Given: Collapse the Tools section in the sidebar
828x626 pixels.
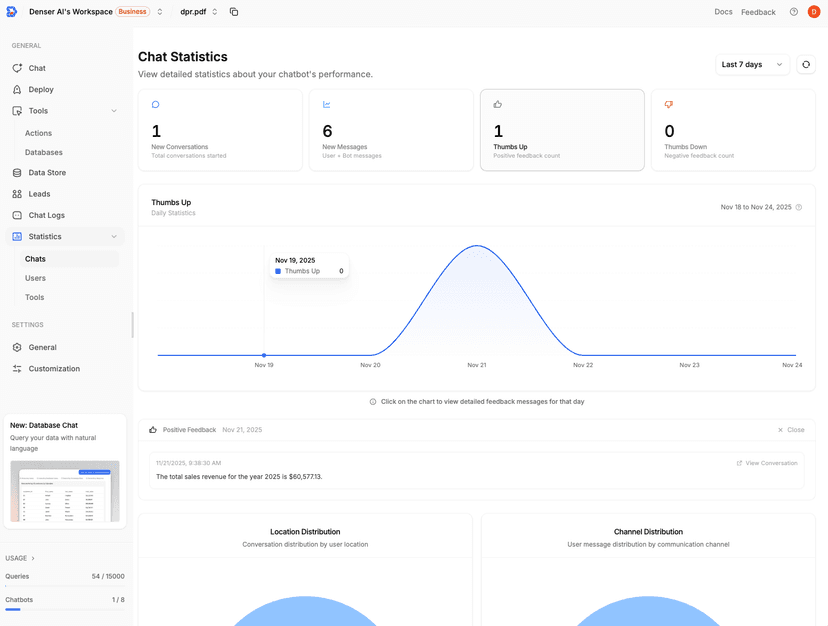Looking at the screenshot, I should point(115,110).
